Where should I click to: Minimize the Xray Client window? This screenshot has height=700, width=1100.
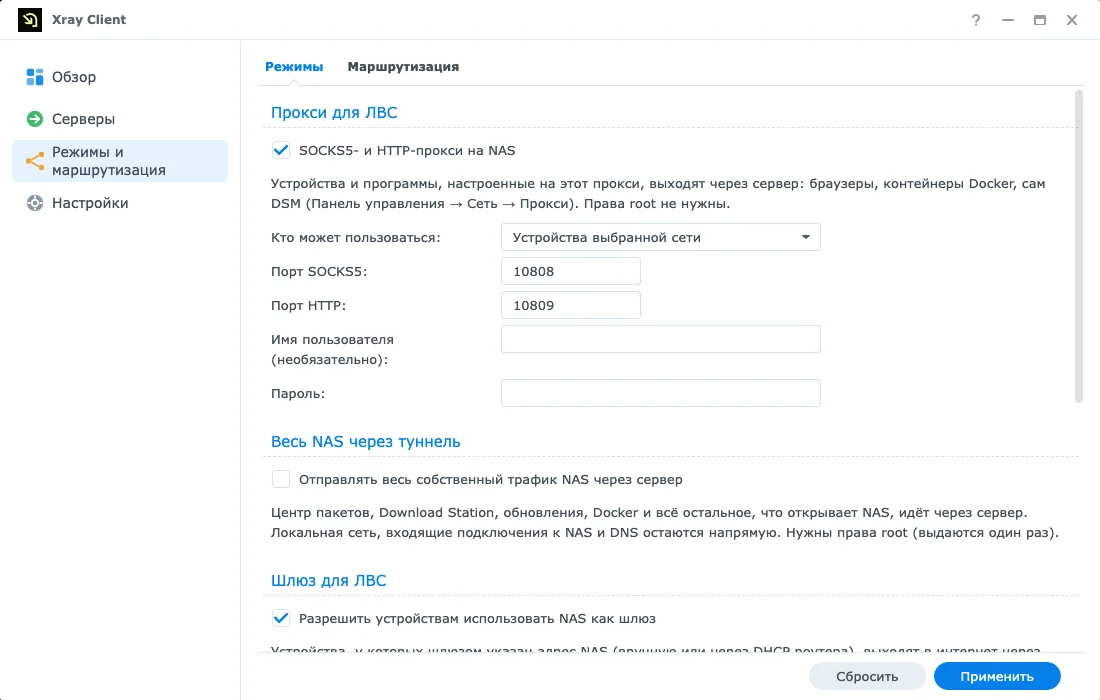[1008, 20]
